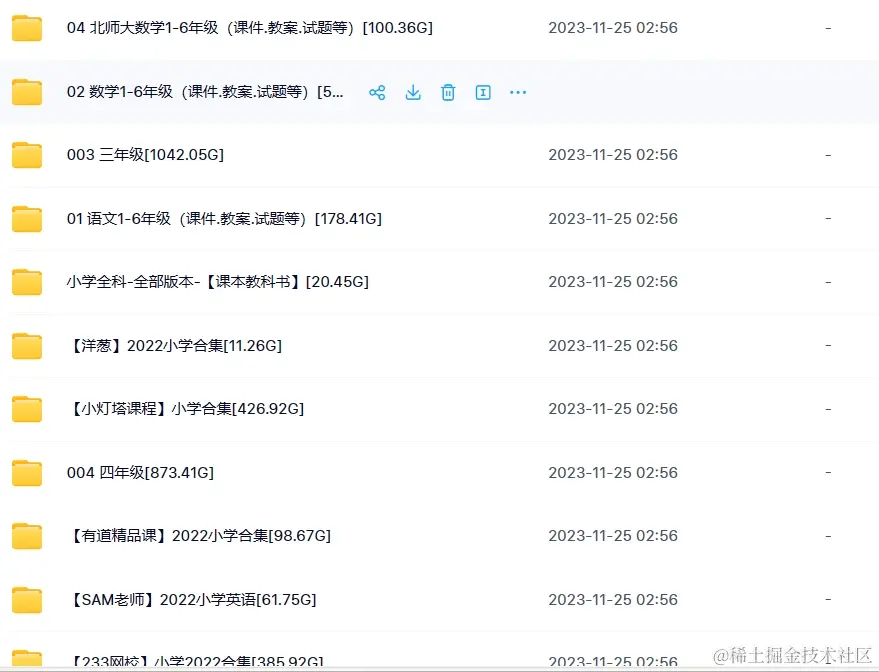Click the folder icon of "【SAM老师】2022小学英语"

coord(26,599)
